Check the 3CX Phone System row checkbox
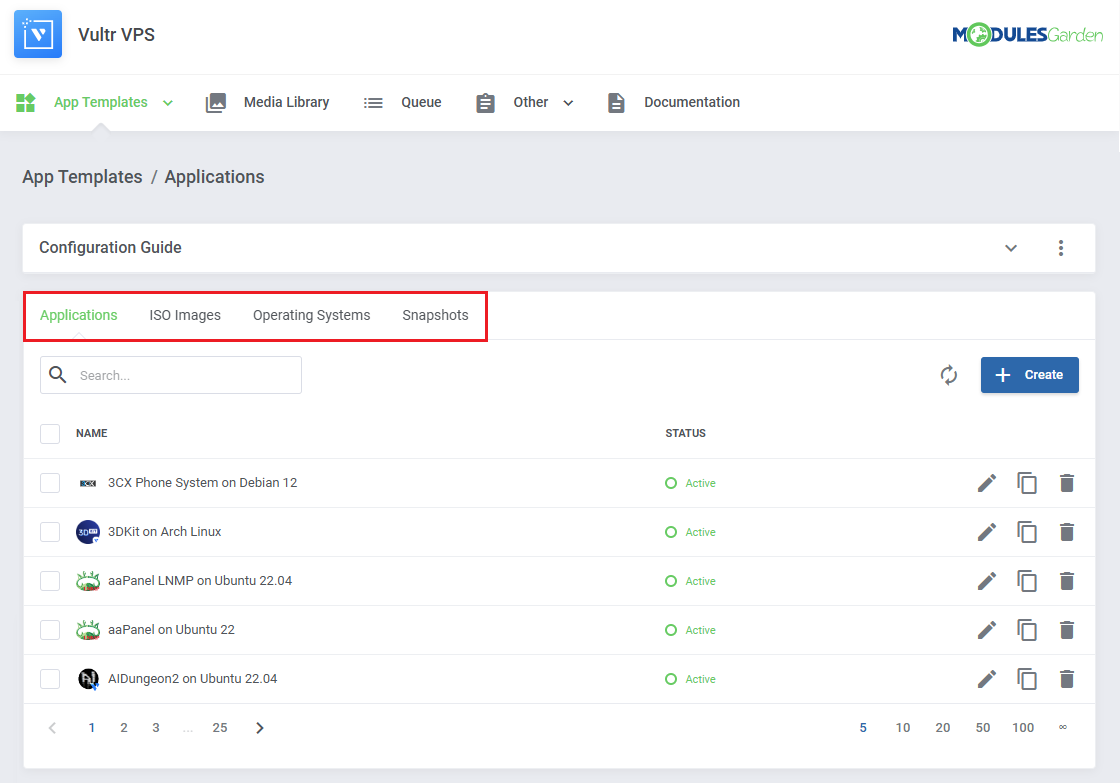The image size is (1120, 783). pyautogui.click(x=50, y=483)
